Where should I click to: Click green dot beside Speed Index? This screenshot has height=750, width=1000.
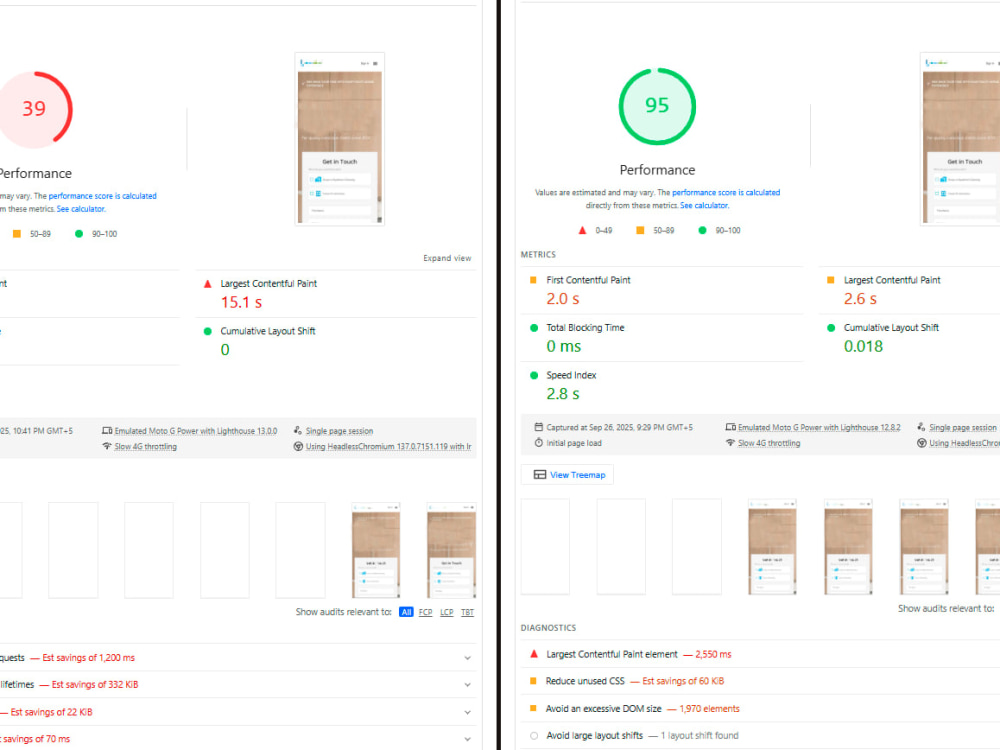534,376
